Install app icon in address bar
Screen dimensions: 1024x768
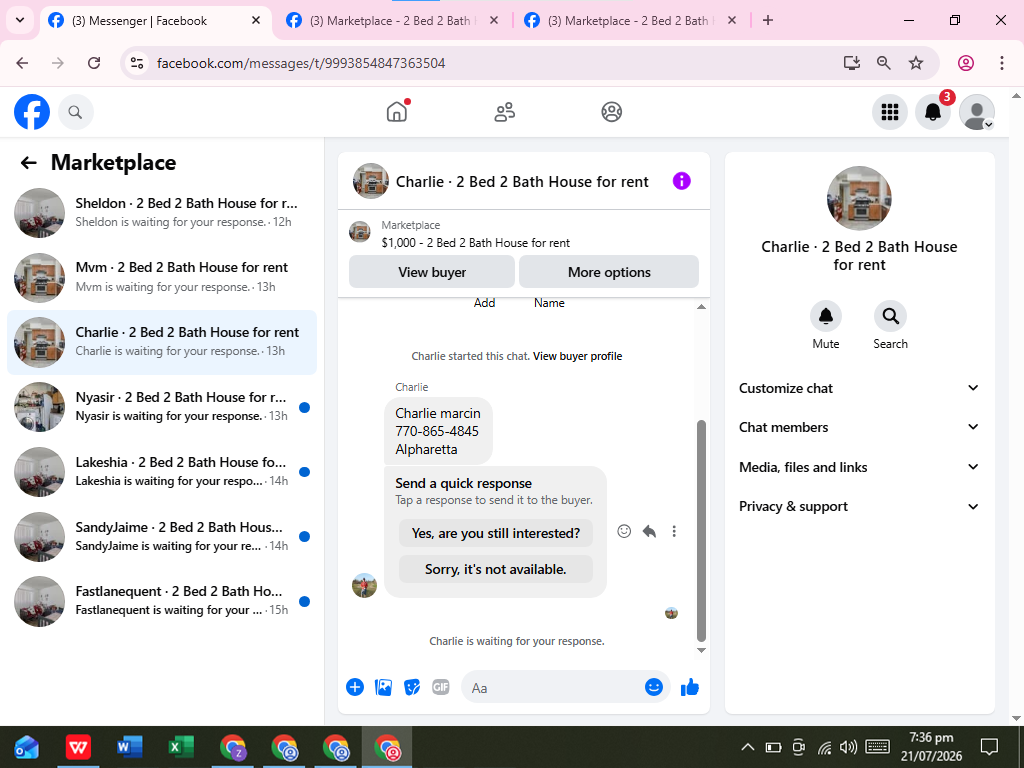click(852, 63)
